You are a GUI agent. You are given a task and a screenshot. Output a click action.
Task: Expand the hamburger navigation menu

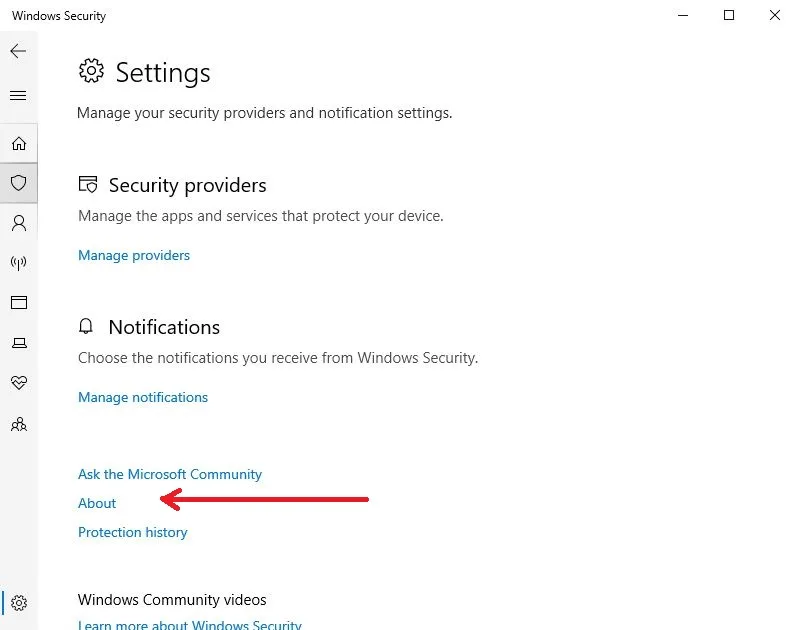(x=18, y=96)
